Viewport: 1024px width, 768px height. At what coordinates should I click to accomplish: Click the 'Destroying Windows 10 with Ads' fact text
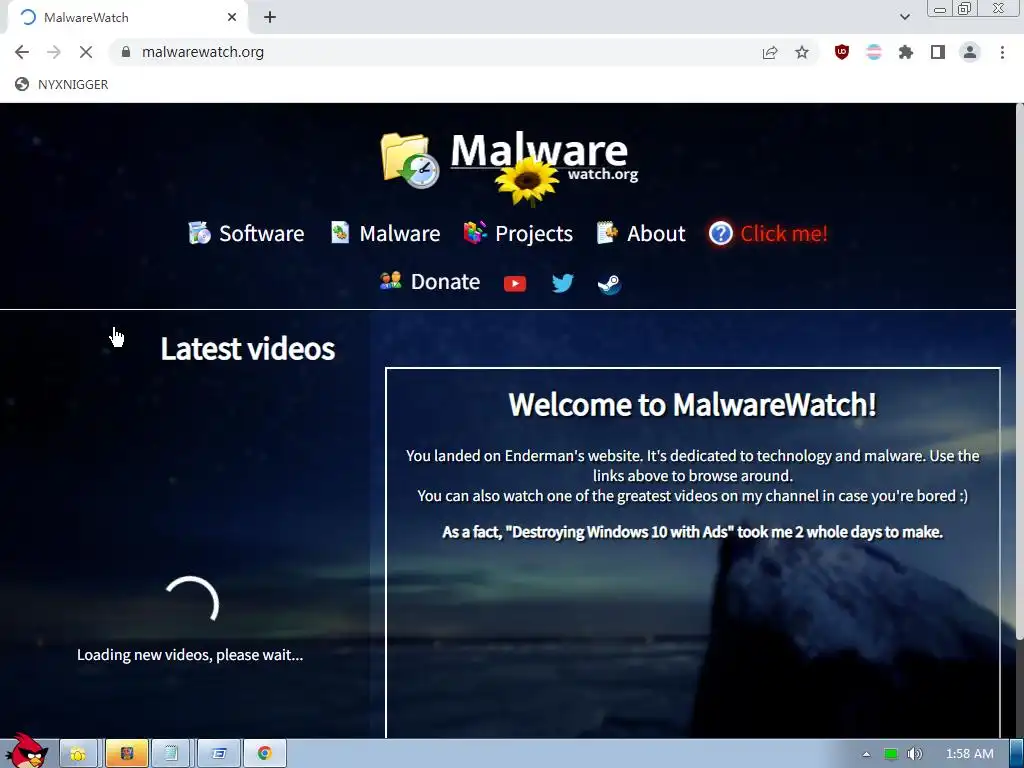692,532
